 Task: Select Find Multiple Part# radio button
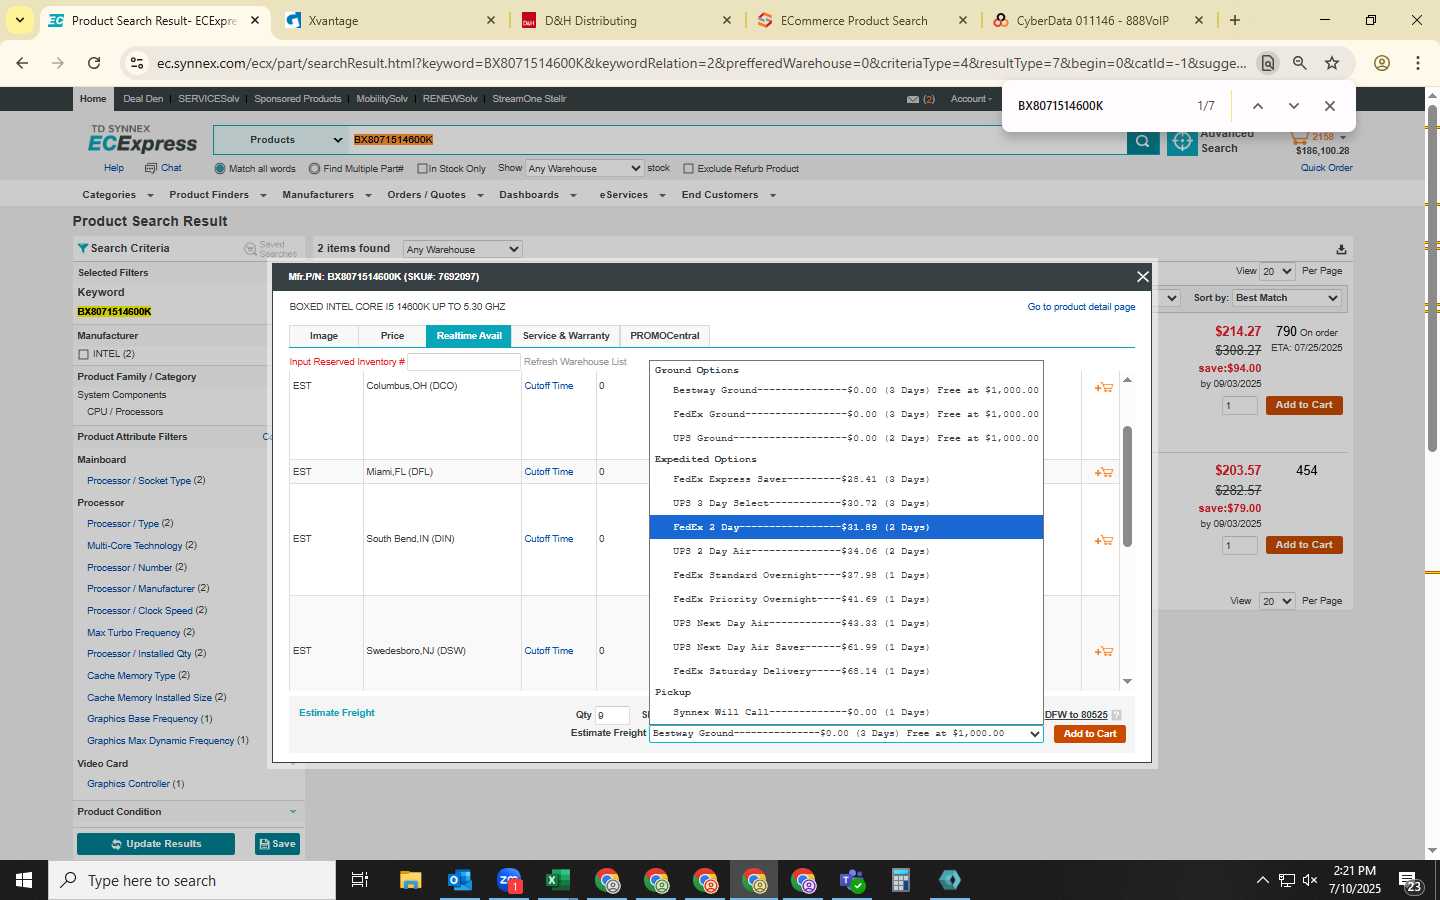coord(314,169)
